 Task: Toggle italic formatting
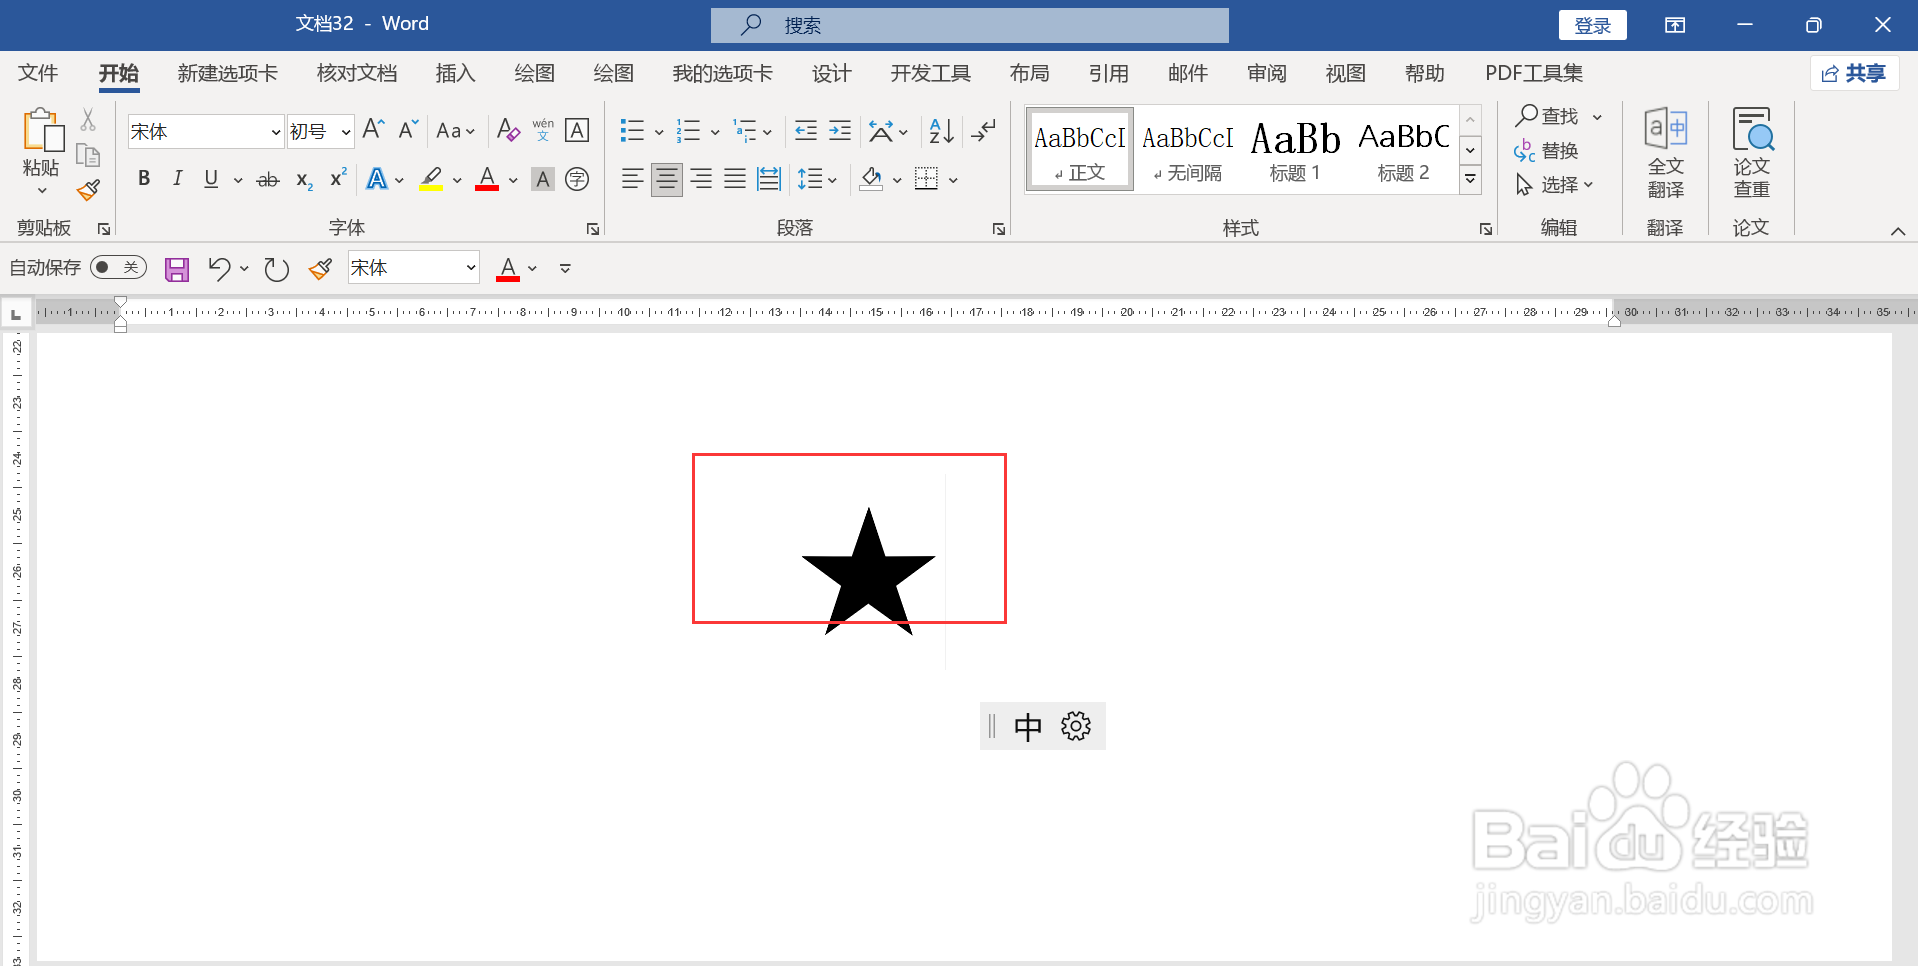click(x=177, y=179)
